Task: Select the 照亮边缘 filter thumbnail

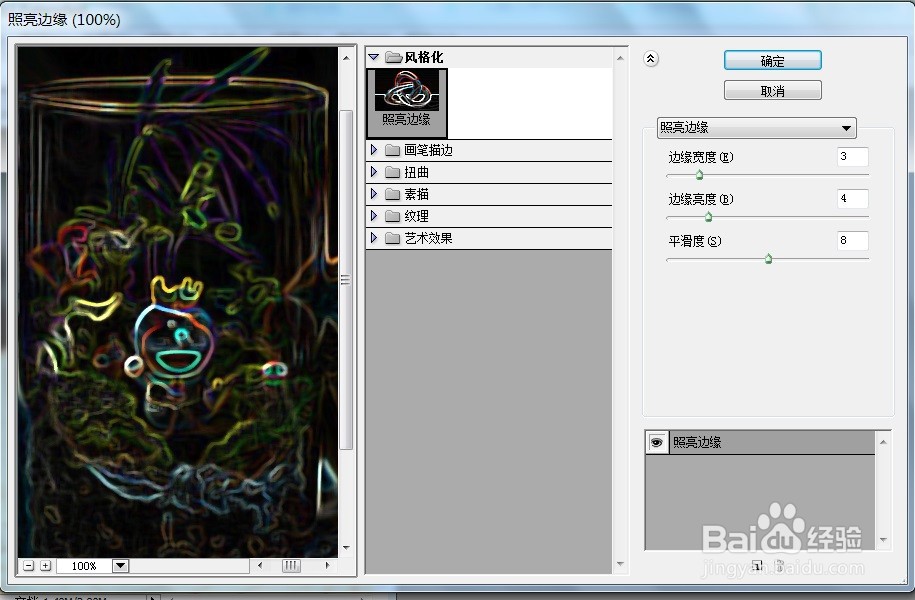Action: tap(407, 103)
